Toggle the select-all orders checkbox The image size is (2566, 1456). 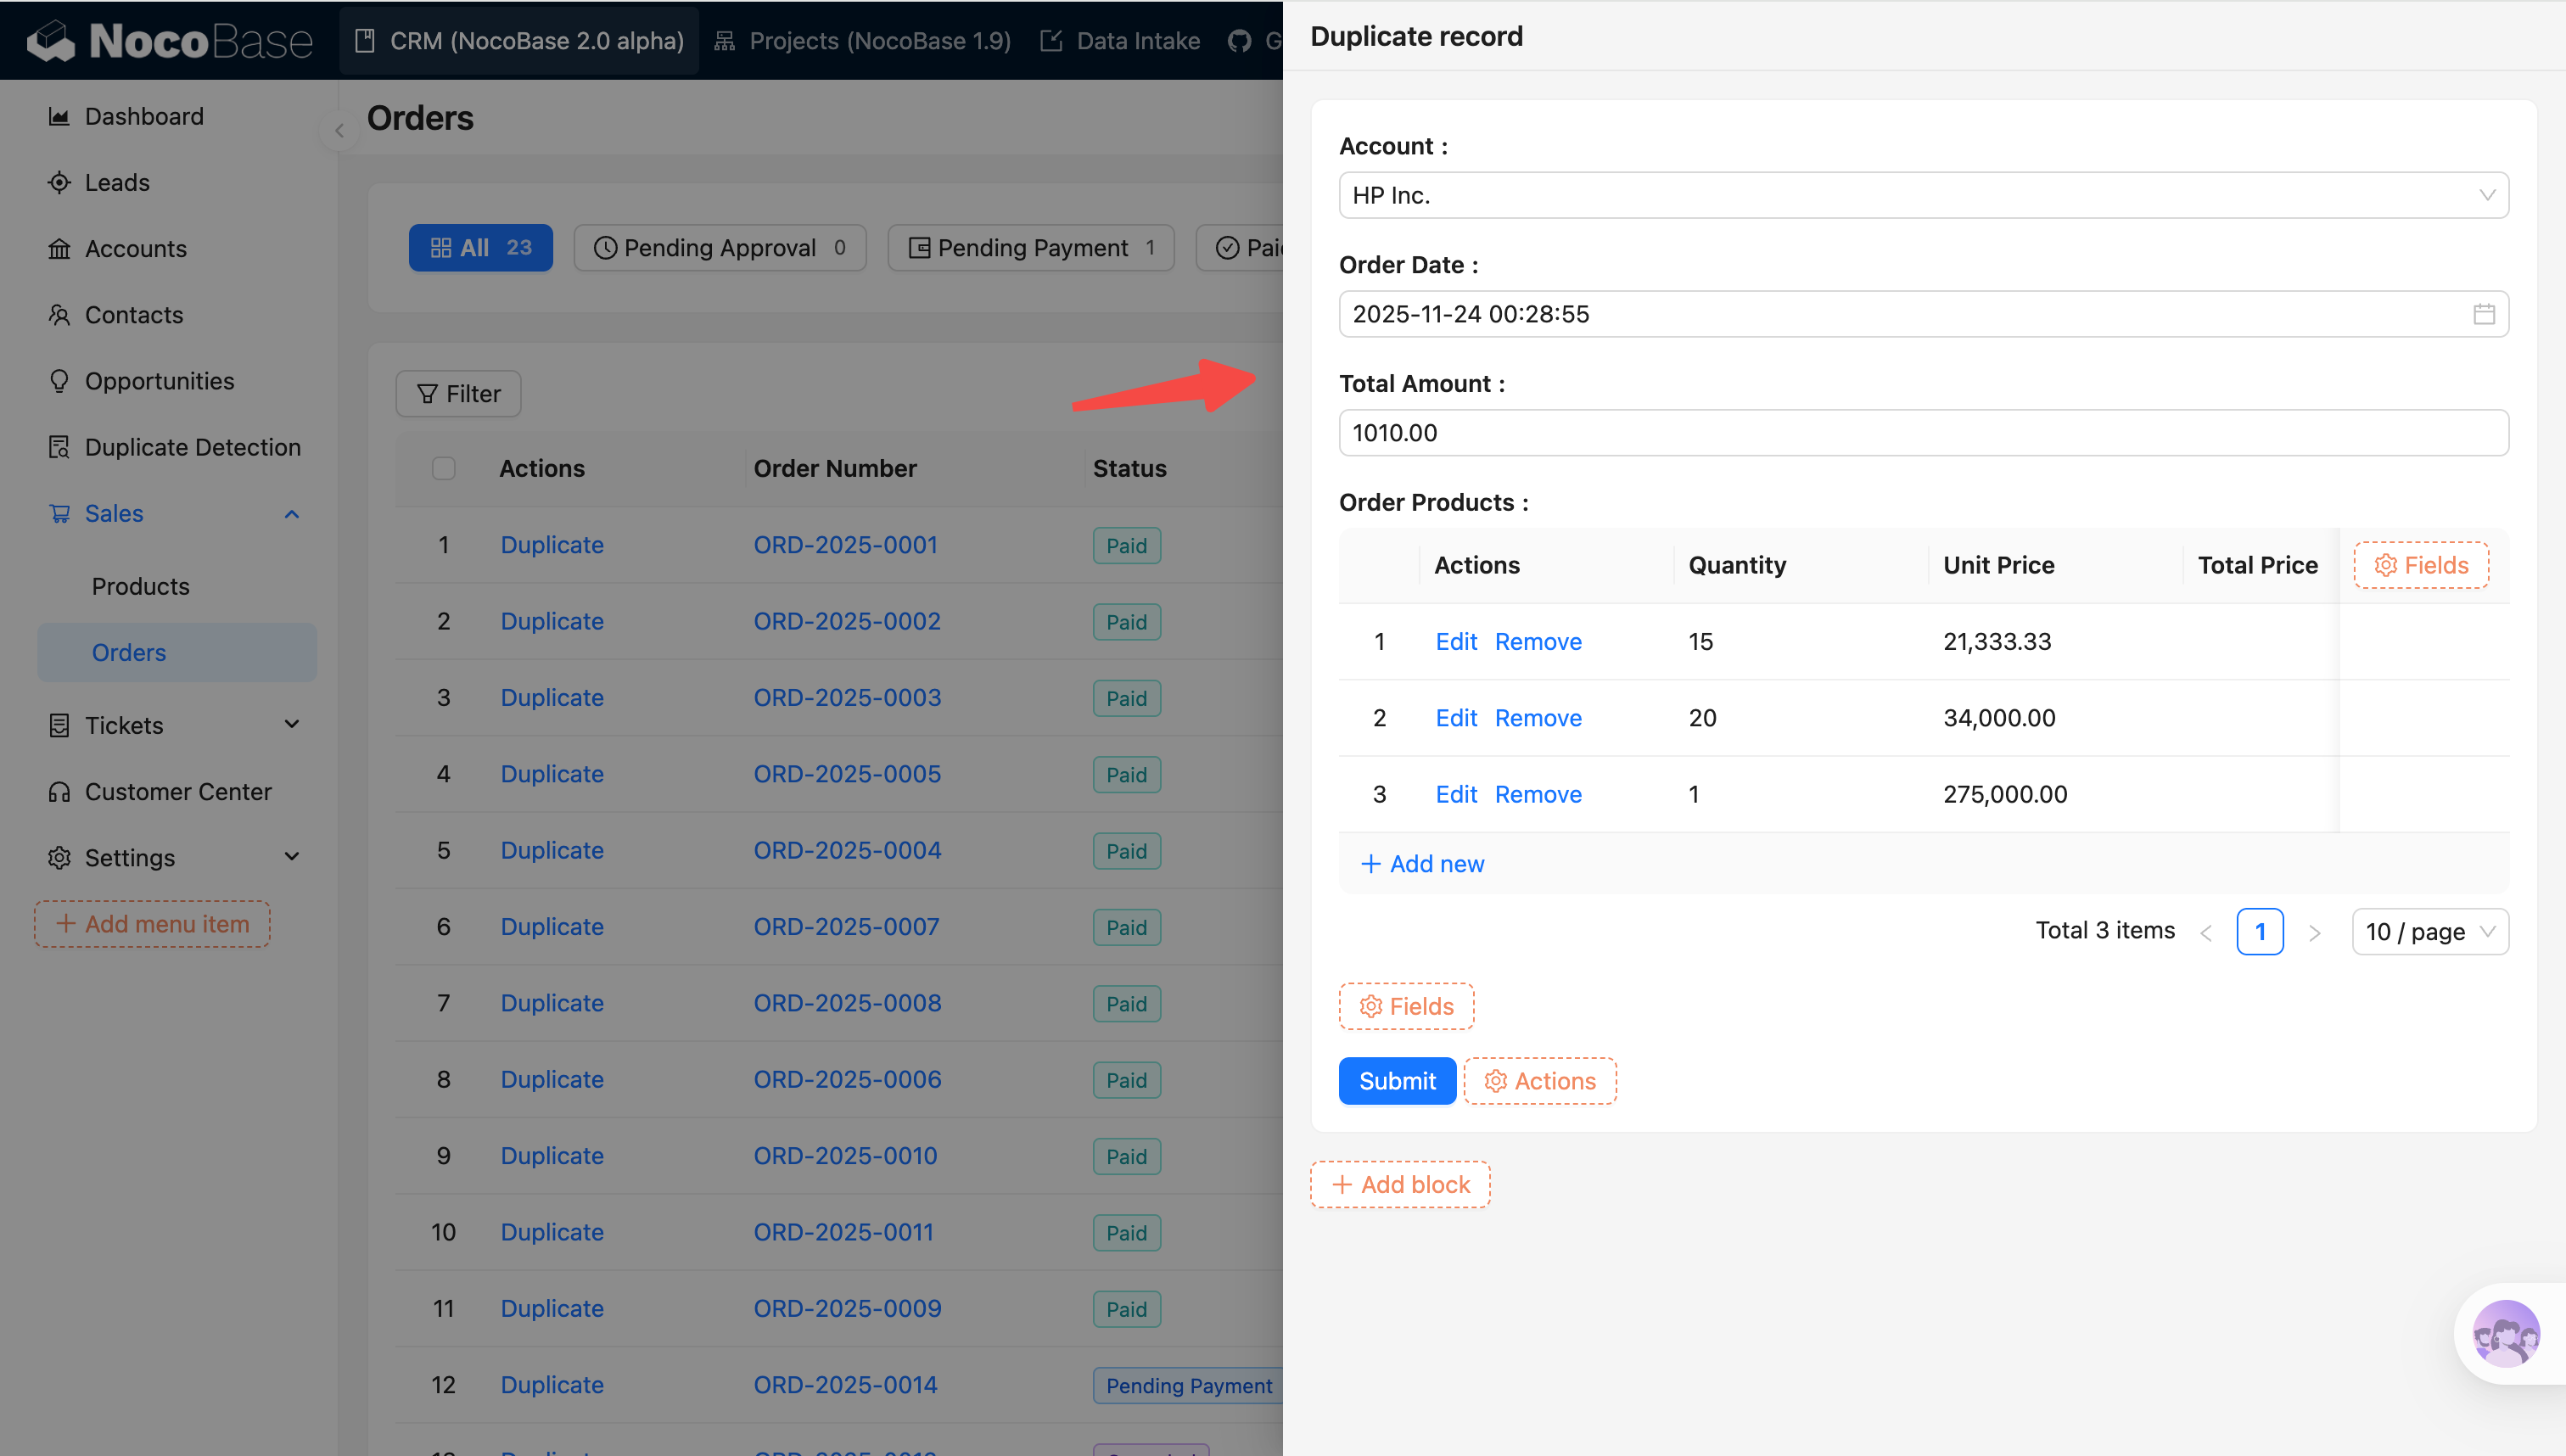[x=443, y=468]
